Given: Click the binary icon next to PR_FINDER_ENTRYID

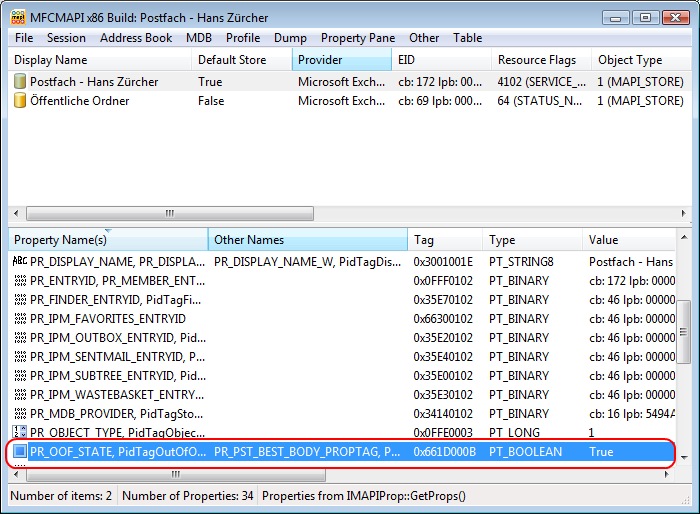Looking at the screenshot, I should click(20, 300).
